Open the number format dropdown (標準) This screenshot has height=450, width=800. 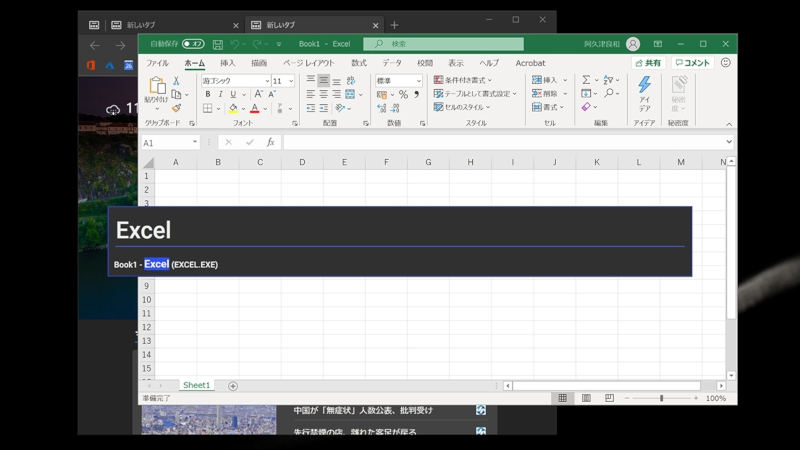click(x=418, y=81)
